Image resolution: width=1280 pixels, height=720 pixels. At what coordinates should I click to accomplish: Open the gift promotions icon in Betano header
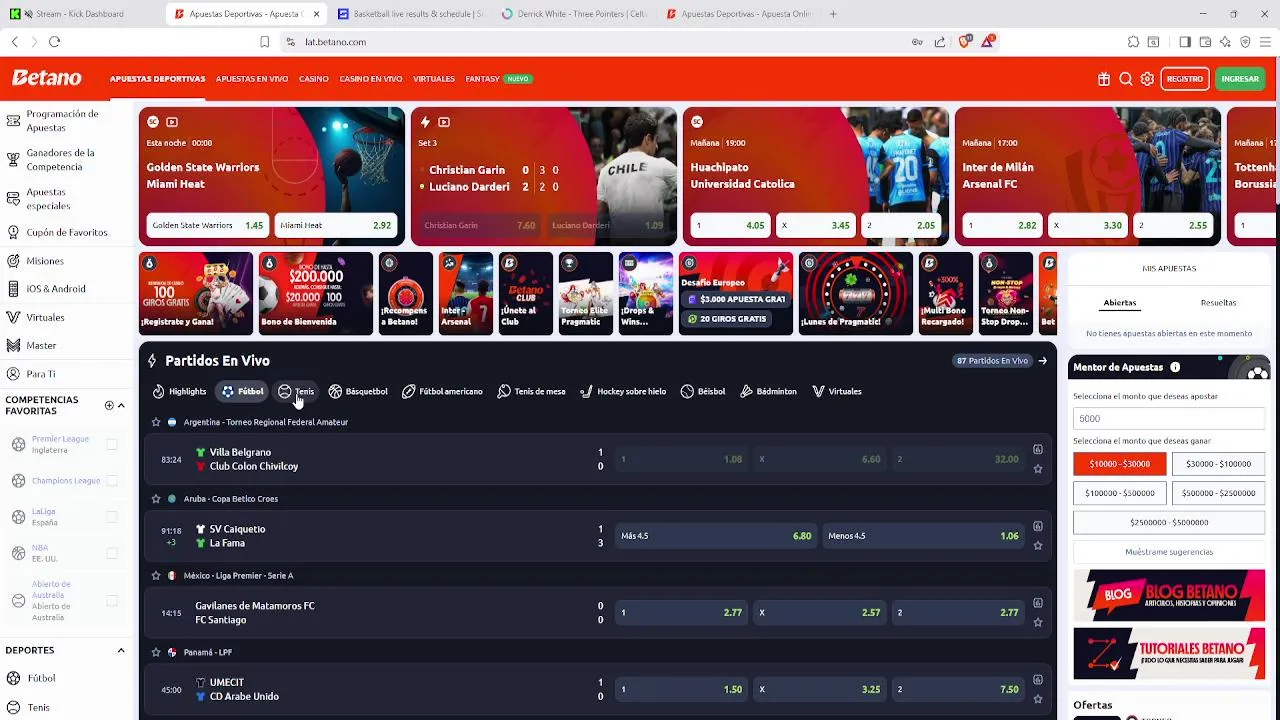point(1104,79)
